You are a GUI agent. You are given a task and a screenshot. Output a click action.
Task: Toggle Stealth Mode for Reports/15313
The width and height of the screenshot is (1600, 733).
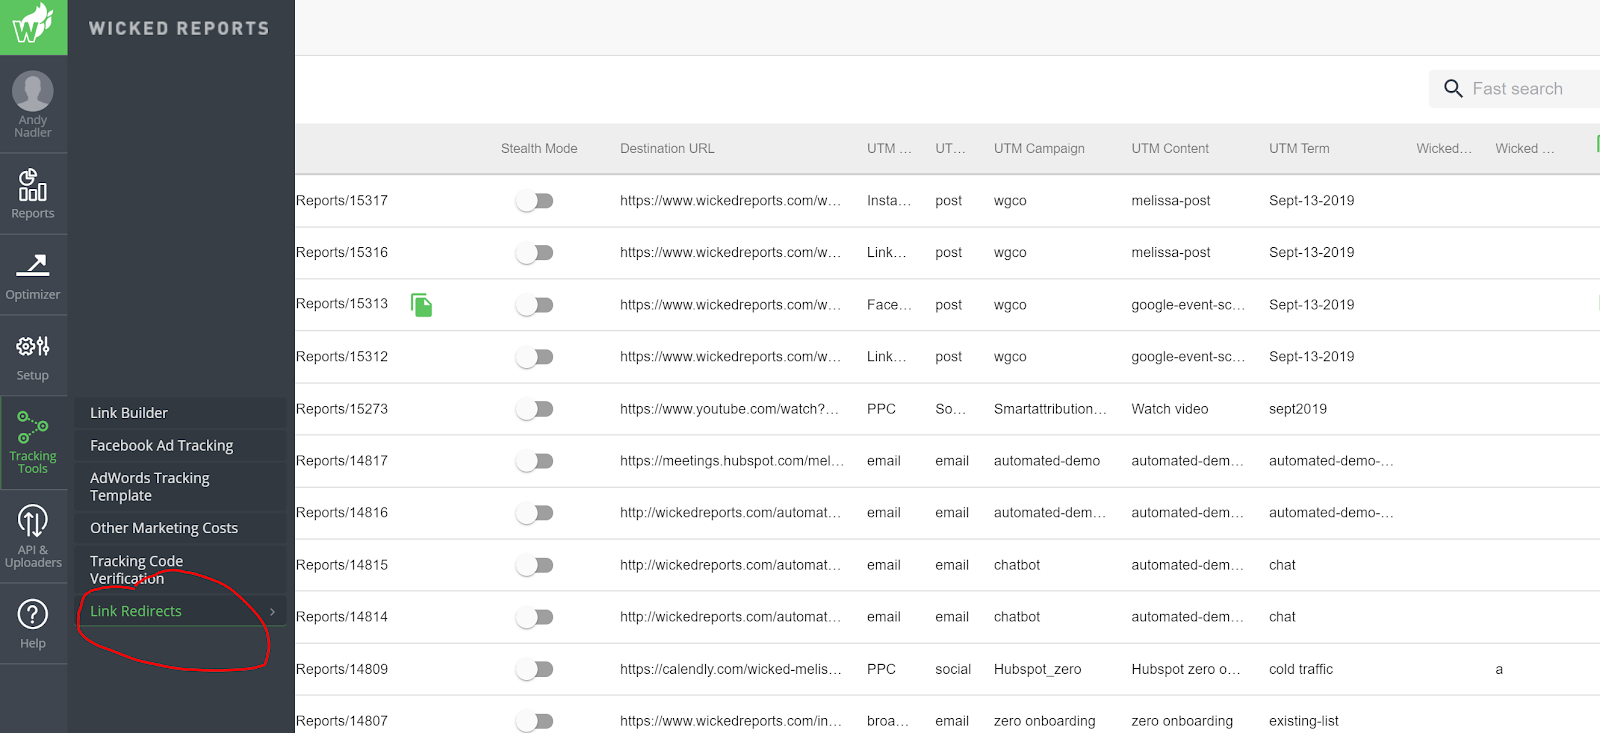tap(535, 305)
